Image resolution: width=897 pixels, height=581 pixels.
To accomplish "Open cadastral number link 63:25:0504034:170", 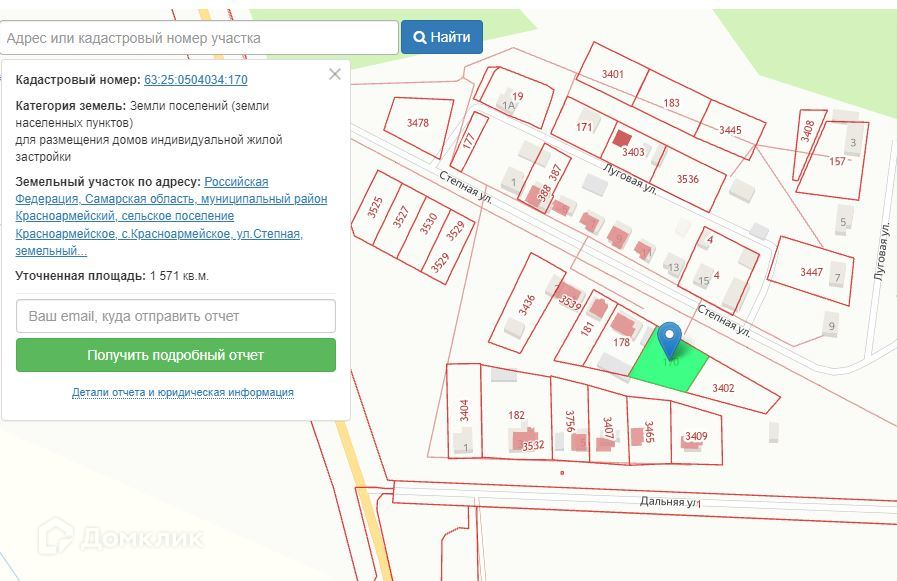I will 196,79.
